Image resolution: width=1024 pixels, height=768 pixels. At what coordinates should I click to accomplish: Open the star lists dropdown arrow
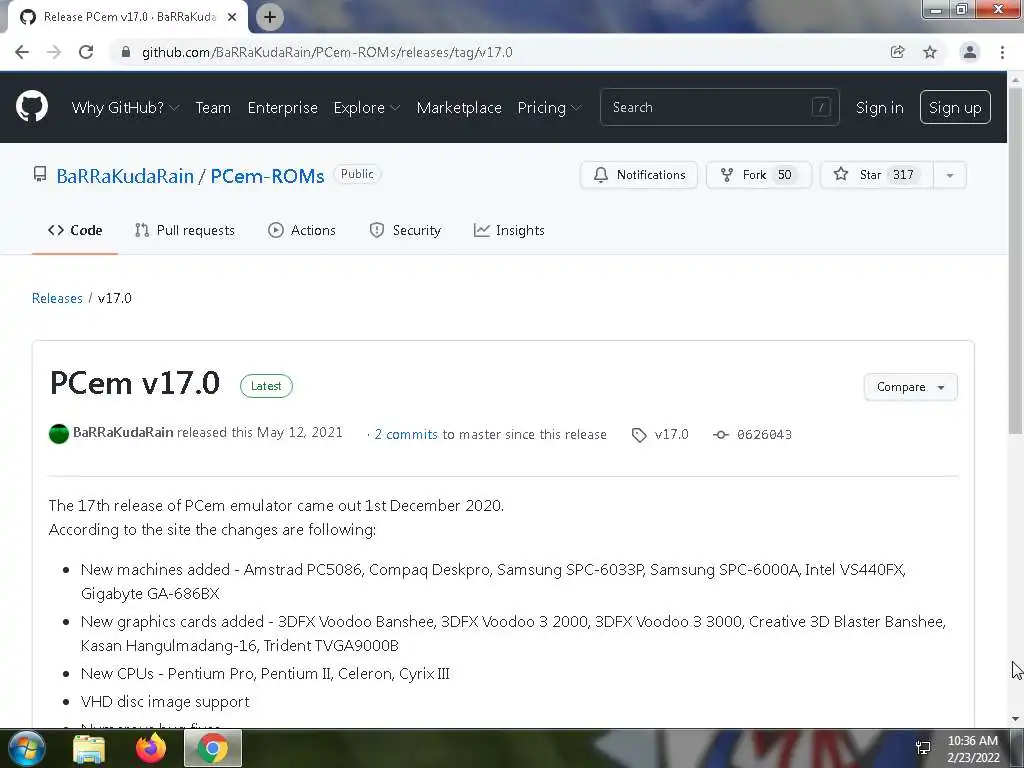coord(950,175)
